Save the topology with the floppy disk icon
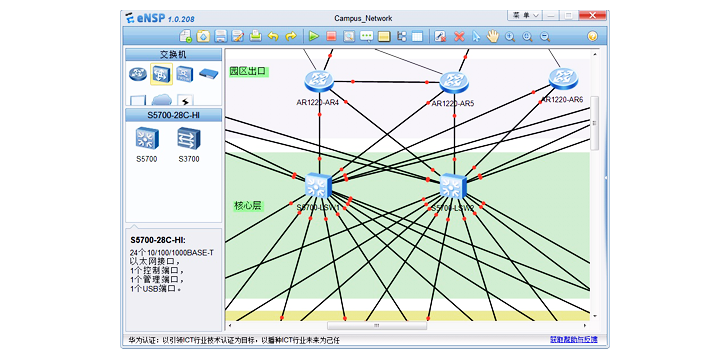The width and height of the screenshot is (712, 360). click(221, 36)
